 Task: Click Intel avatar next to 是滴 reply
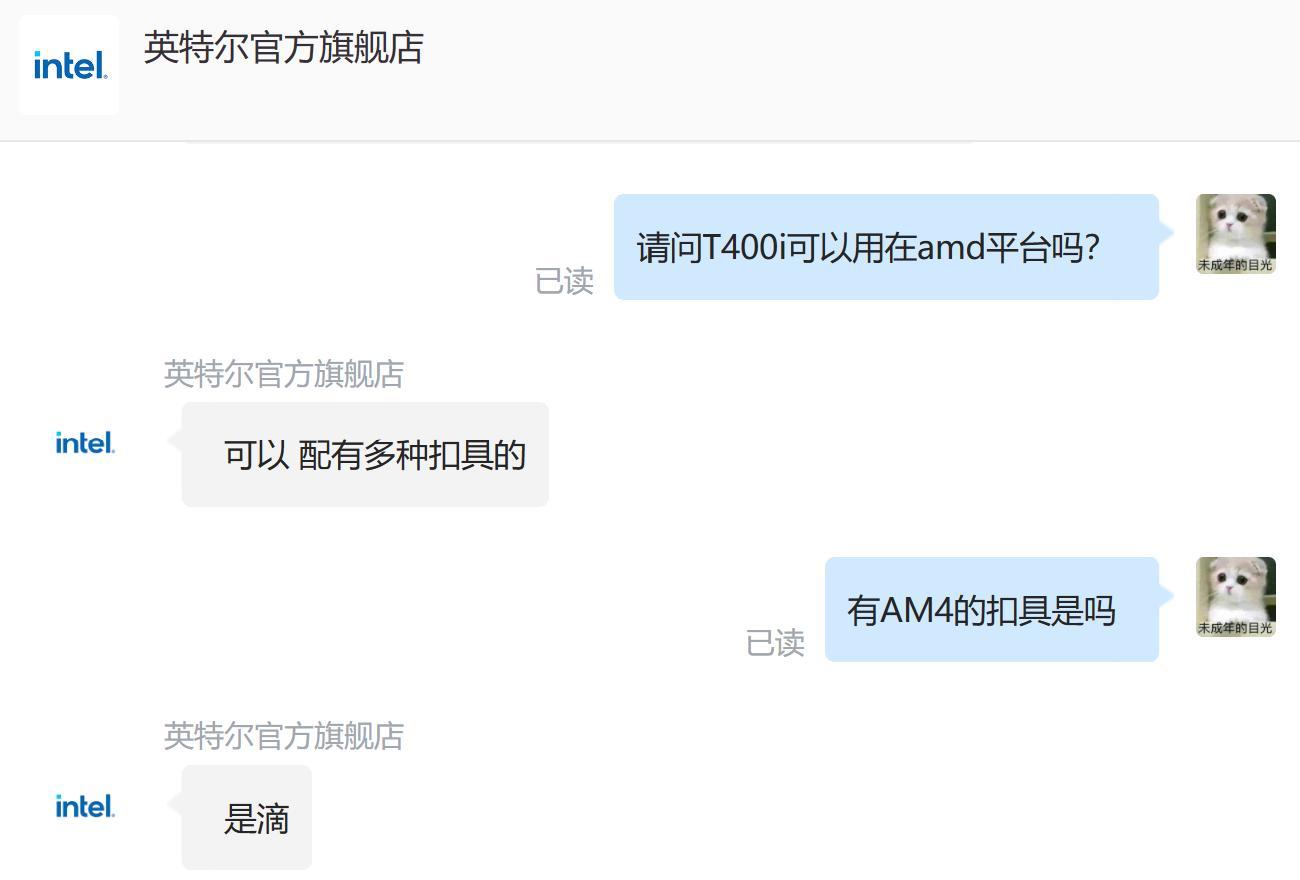coord(85,806)
